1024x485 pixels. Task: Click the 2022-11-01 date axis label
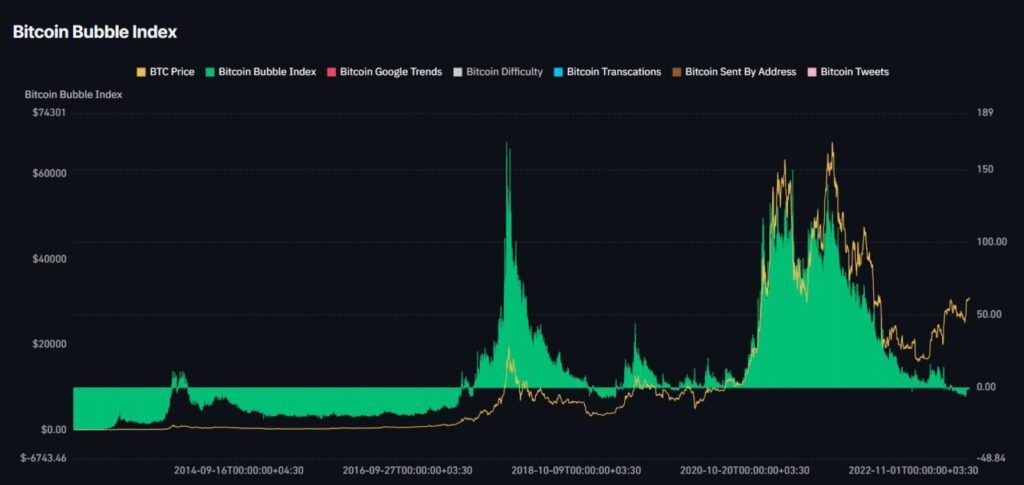[913, 470]
